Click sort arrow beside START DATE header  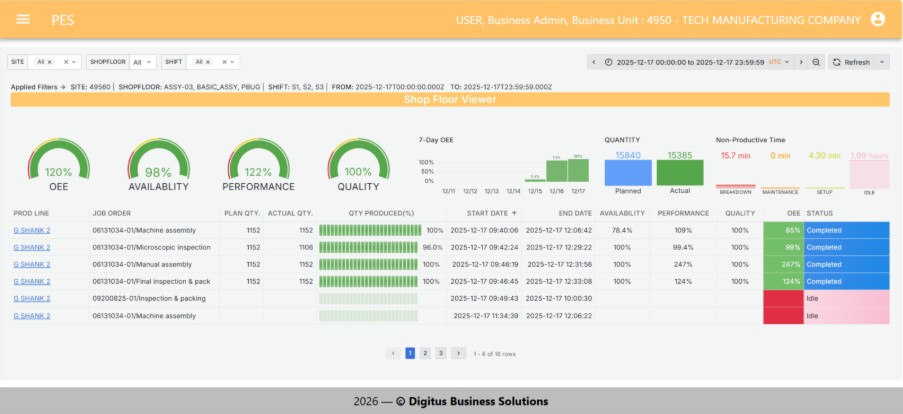514,213
